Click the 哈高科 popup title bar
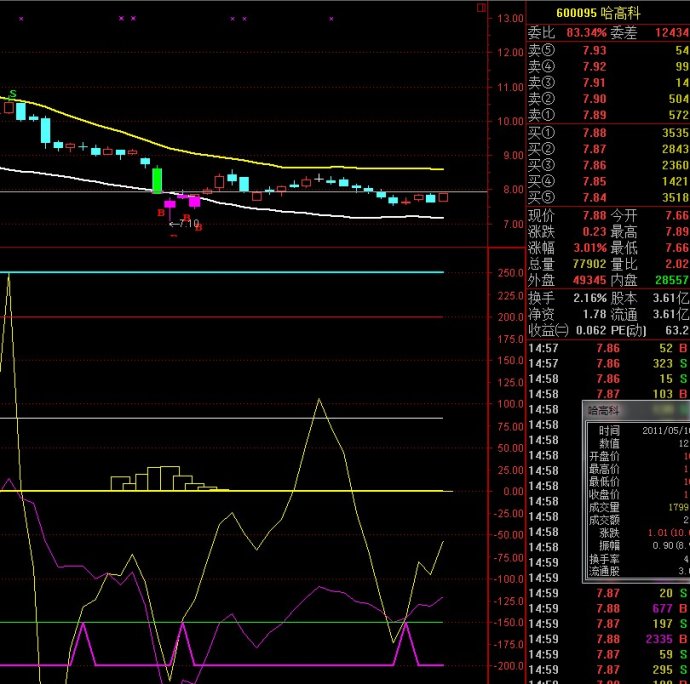 [x=636, y=410]
